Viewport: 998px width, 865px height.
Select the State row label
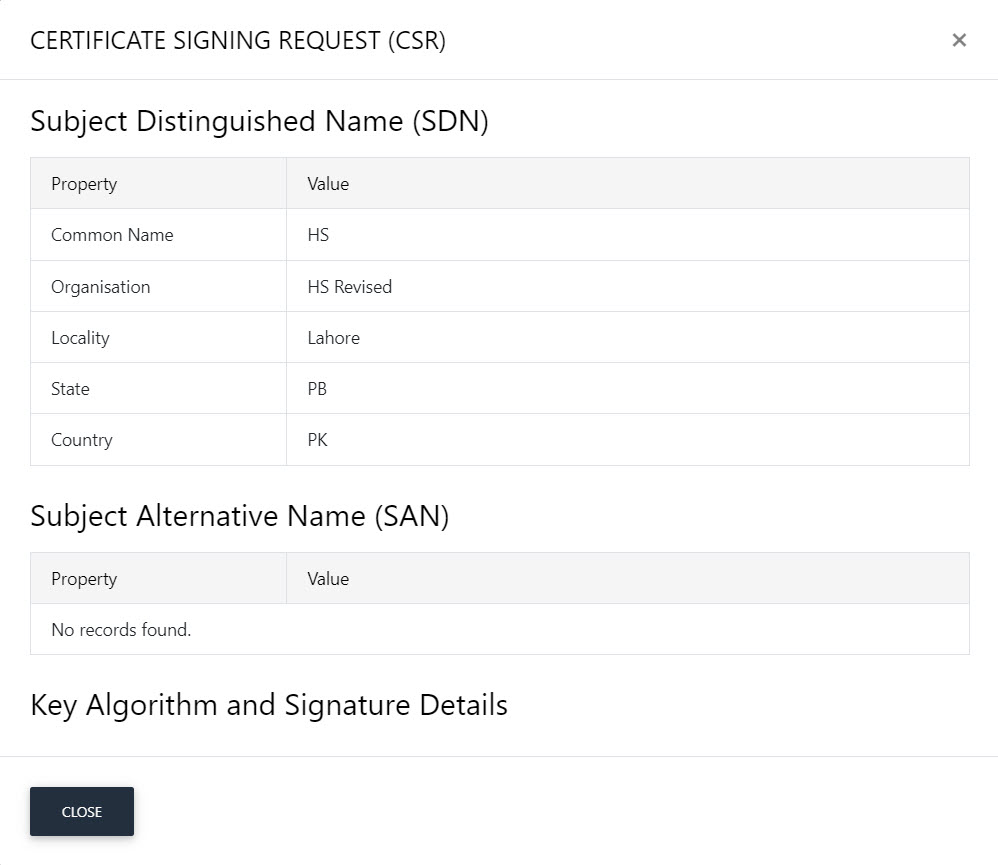tap(70, 389)
